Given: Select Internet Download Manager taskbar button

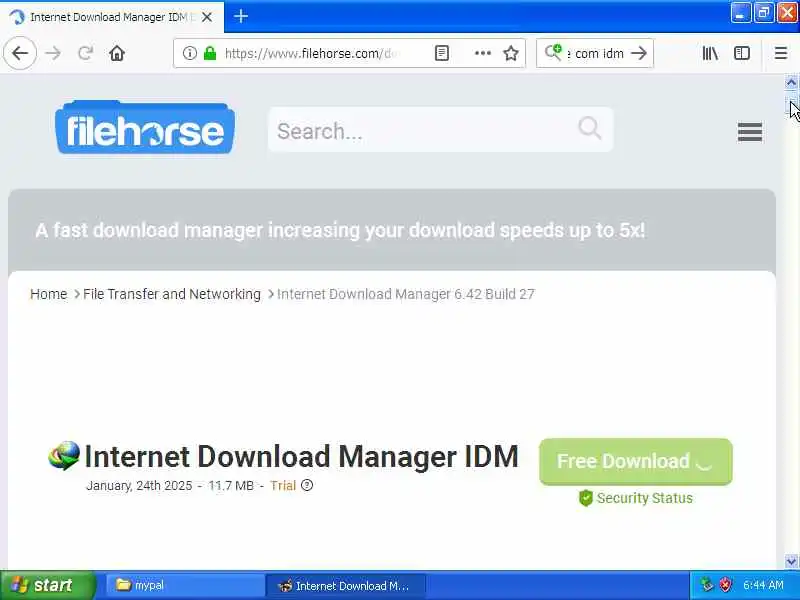Looking at the screenshot, I should coord(345,585).
